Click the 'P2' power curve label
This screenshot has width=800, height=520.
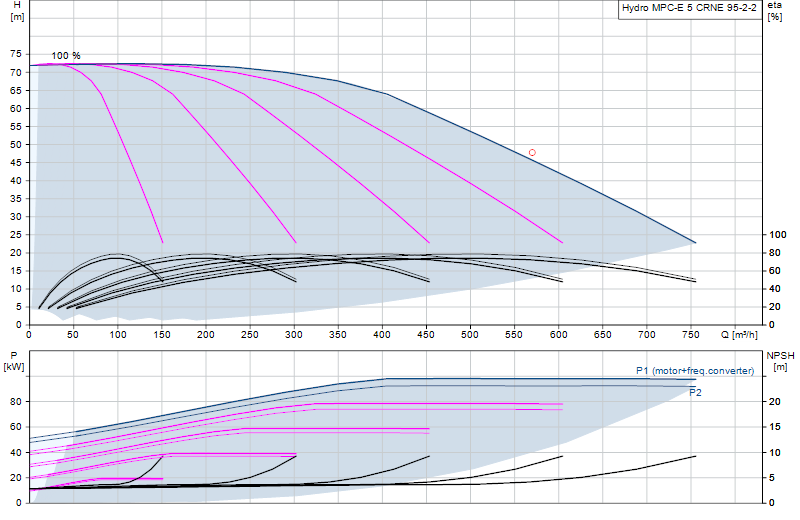click(695, 392)
